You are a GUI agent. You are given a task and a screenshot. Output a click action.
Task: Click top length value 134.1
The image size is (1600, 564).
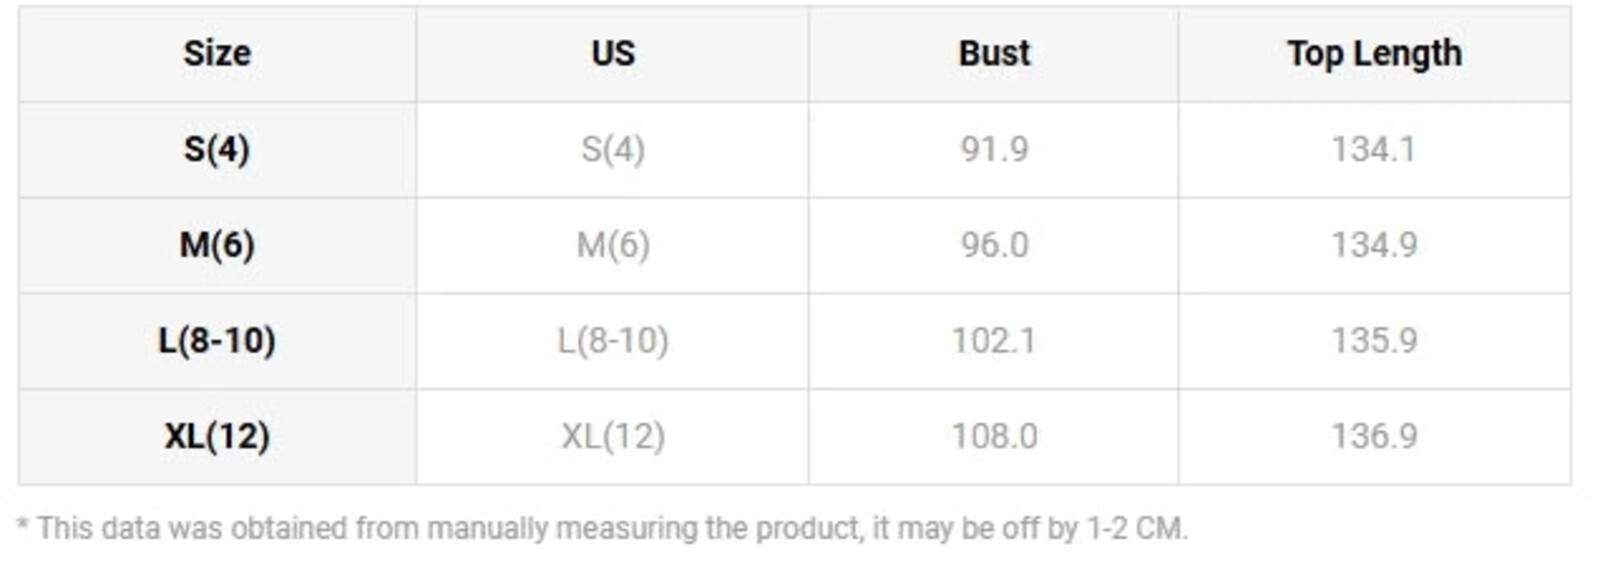(1374, 149)
